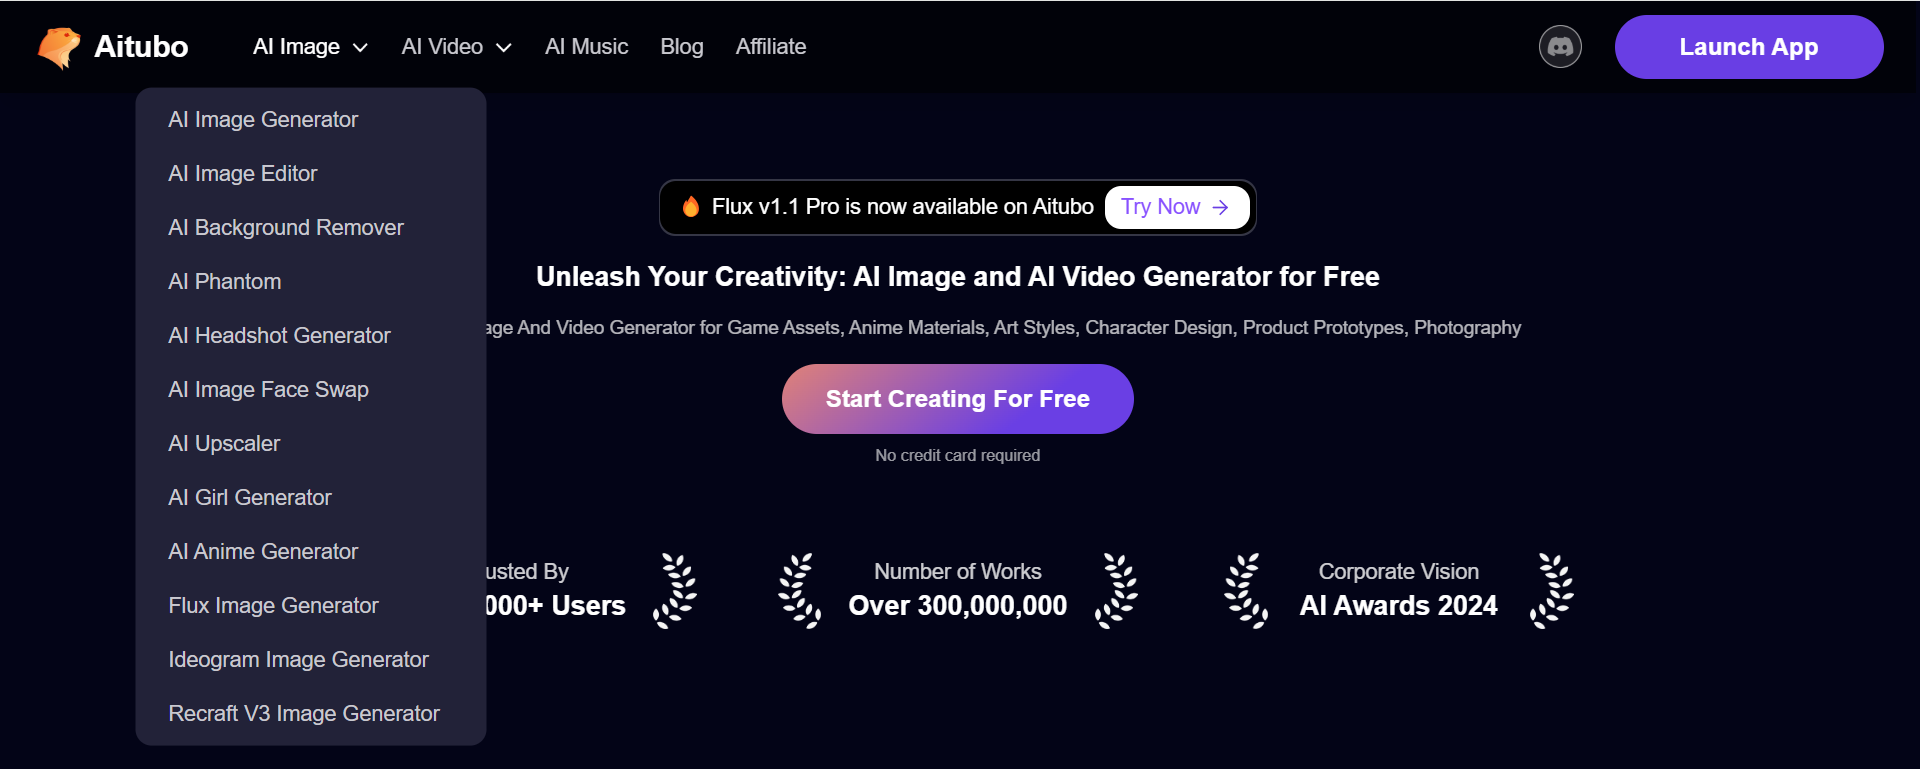Click the Aitubo fox logo icon

point(59,47)
